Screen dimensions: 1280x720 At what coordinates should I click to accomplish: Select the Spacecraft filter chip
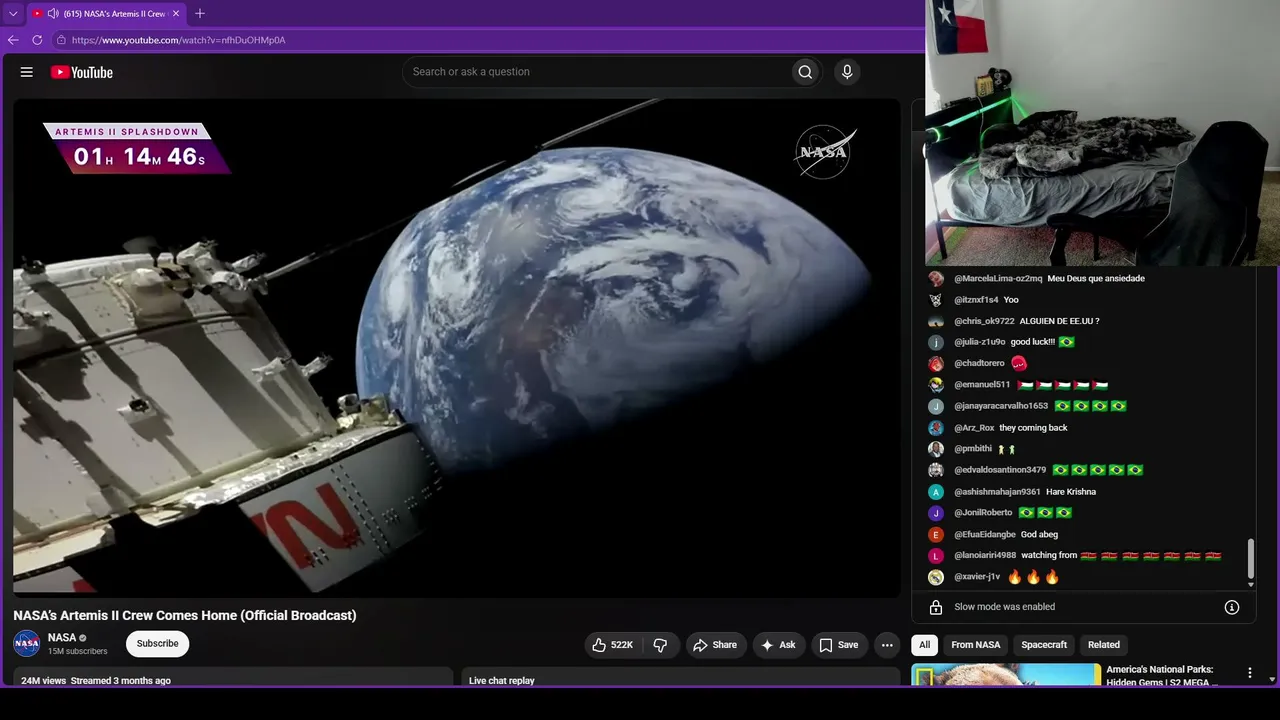[1044, 645]
